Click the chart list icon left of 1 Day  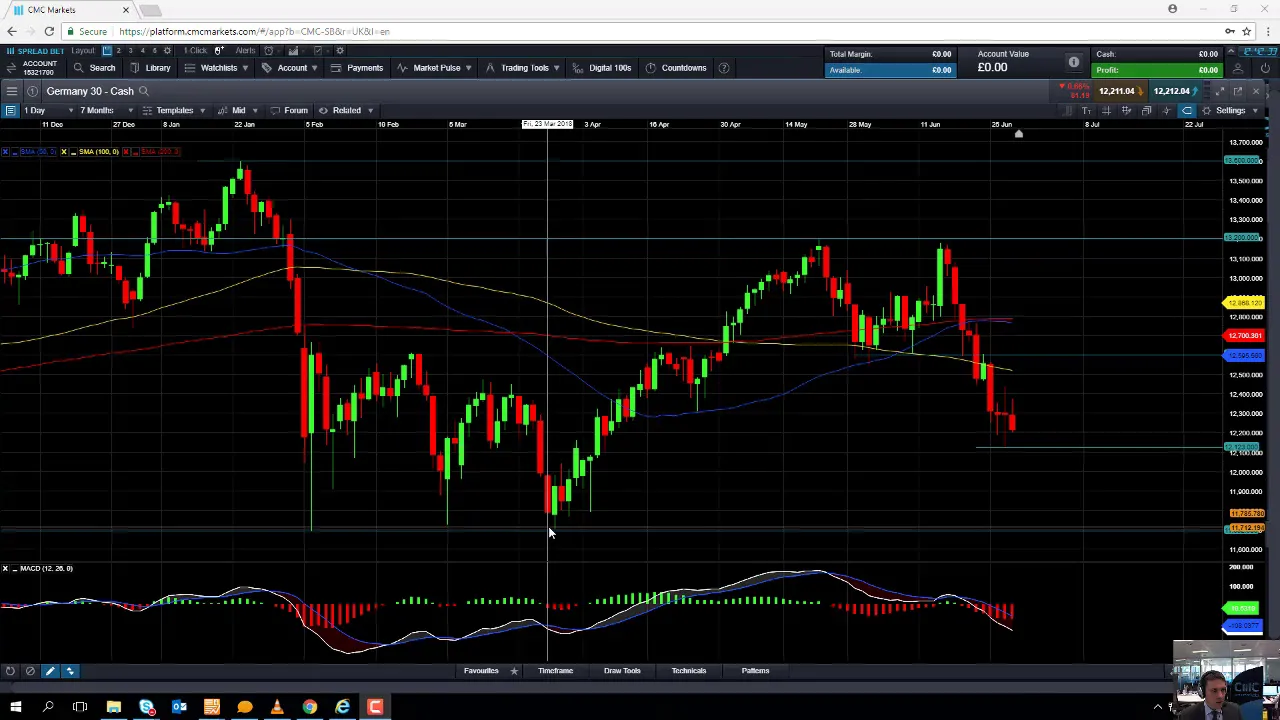[x=10, y=110]
